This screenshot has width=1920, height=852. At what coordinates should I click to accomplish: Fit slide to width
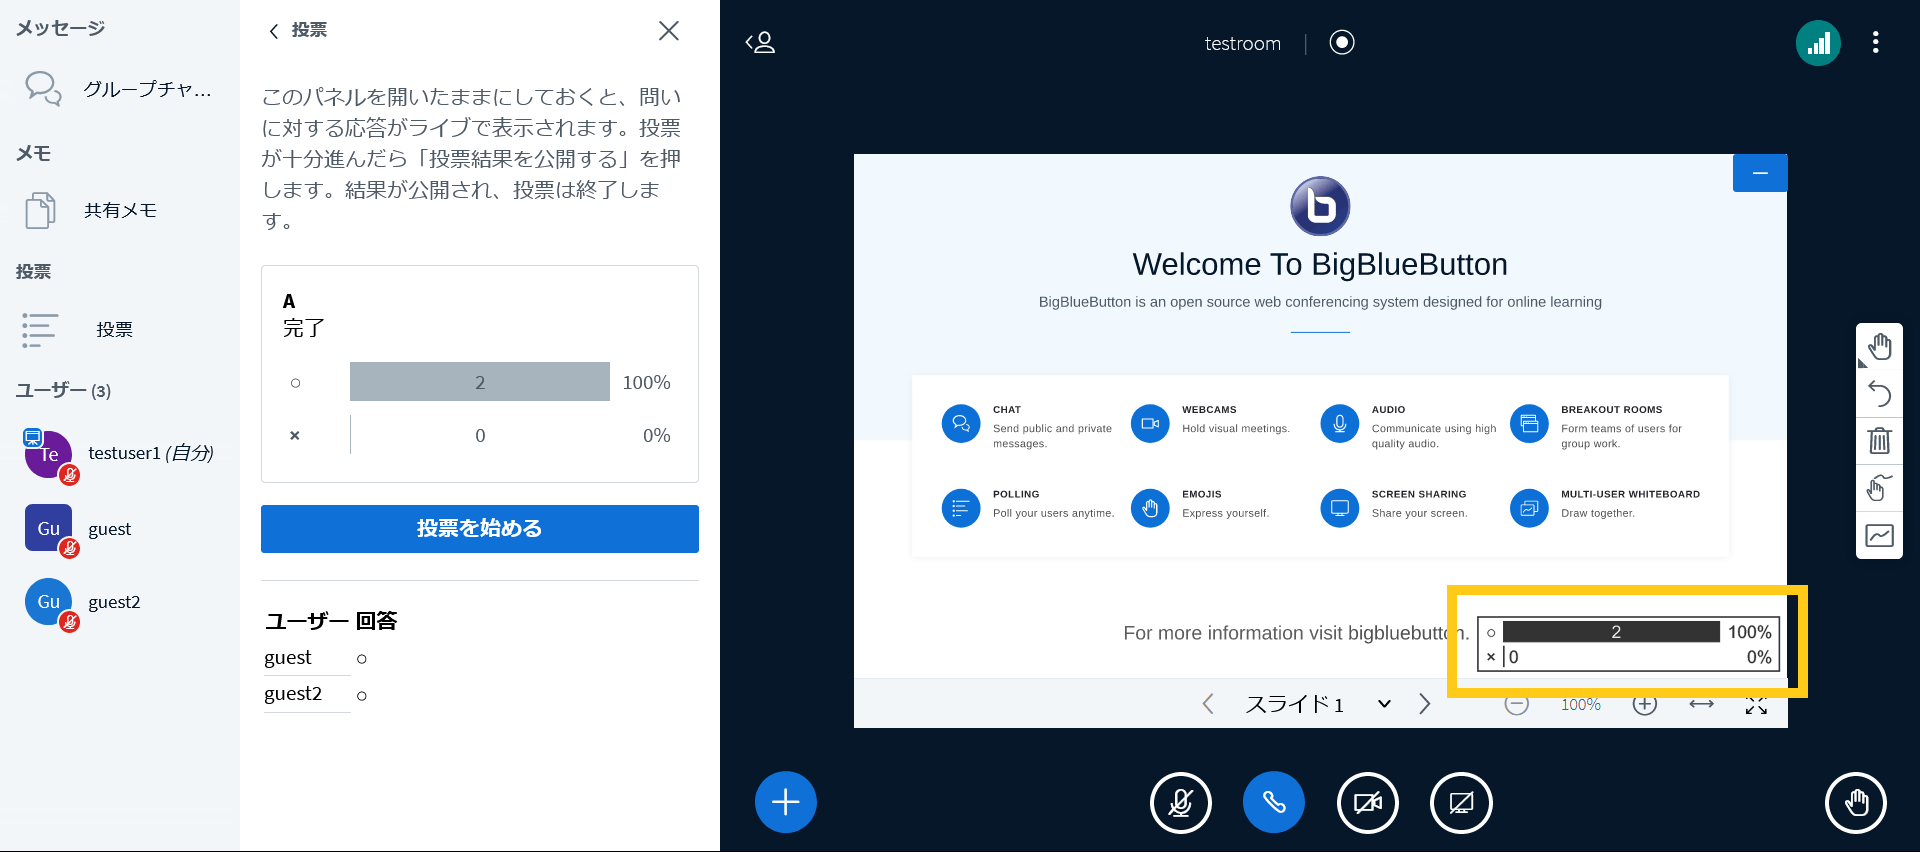(x=1701, y=705)
